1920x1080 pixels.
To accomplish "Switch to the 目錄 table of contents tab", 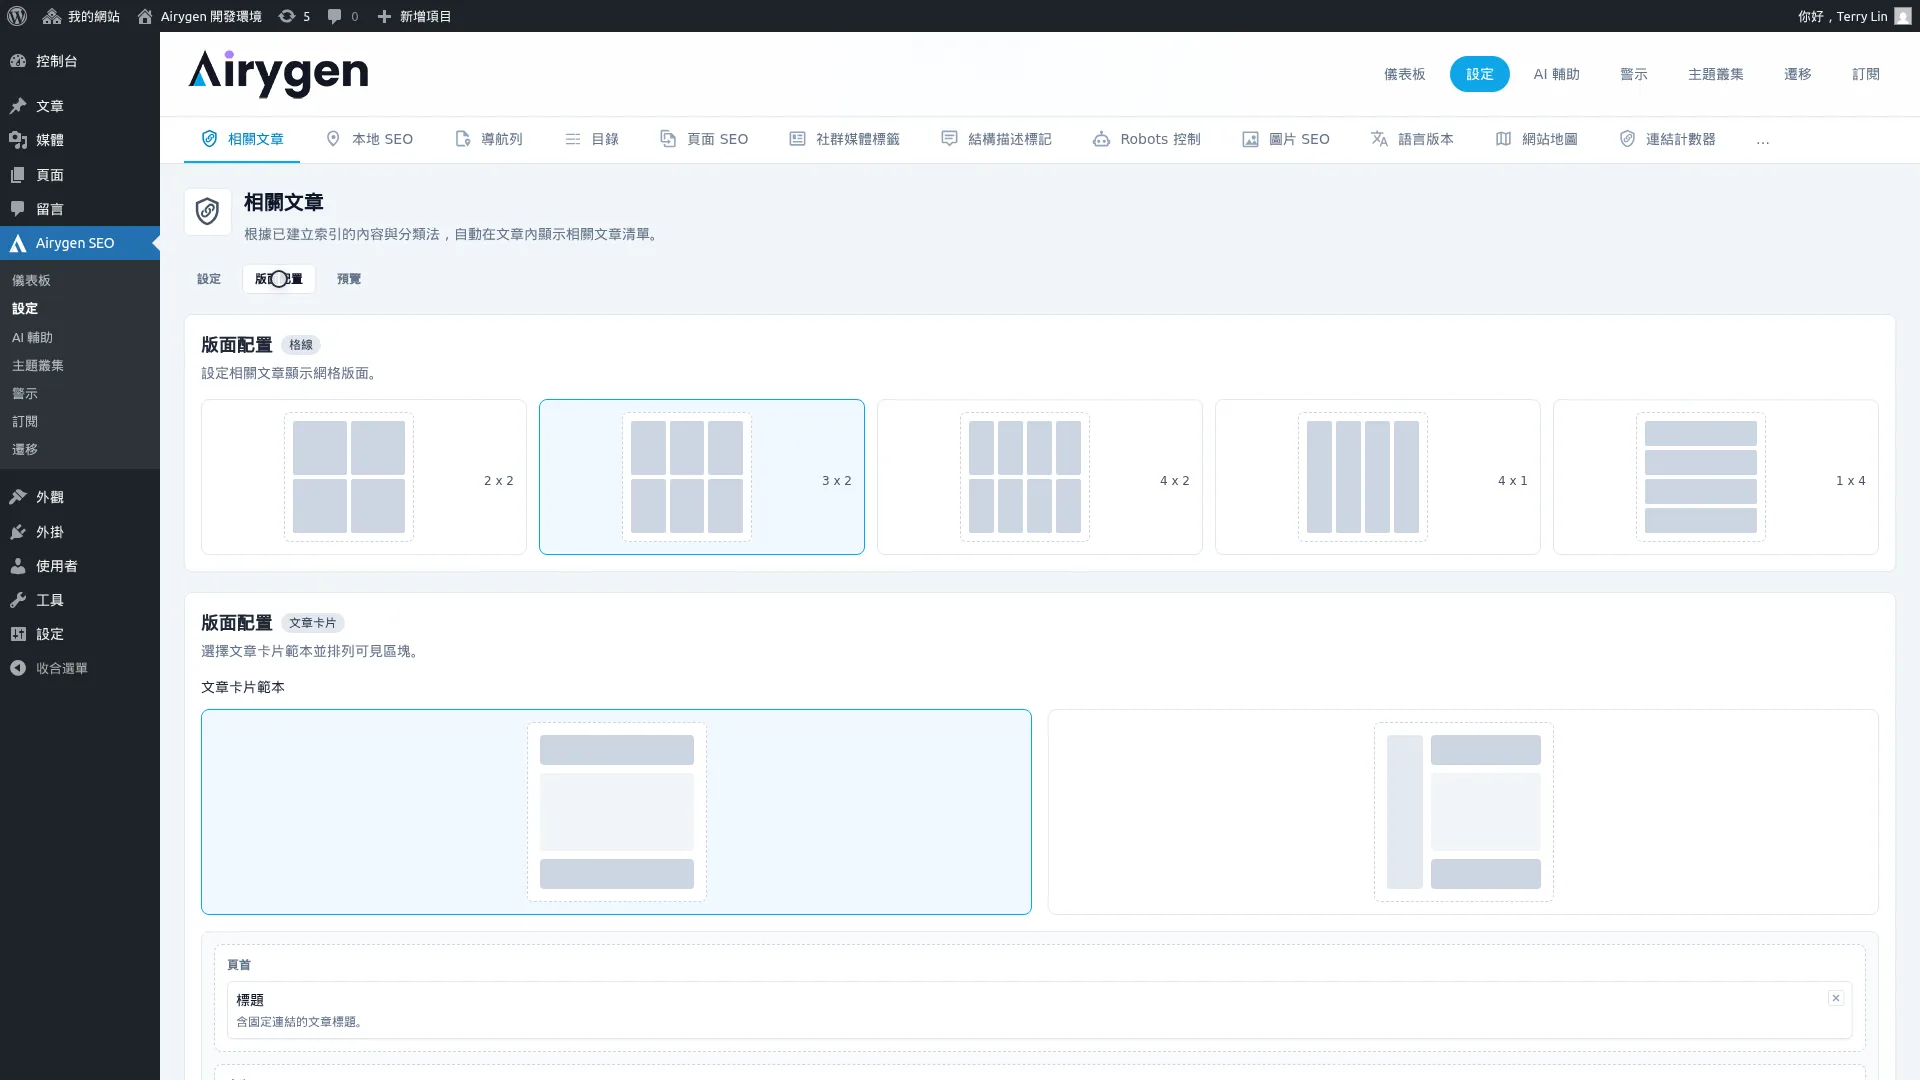I will 592,139.
